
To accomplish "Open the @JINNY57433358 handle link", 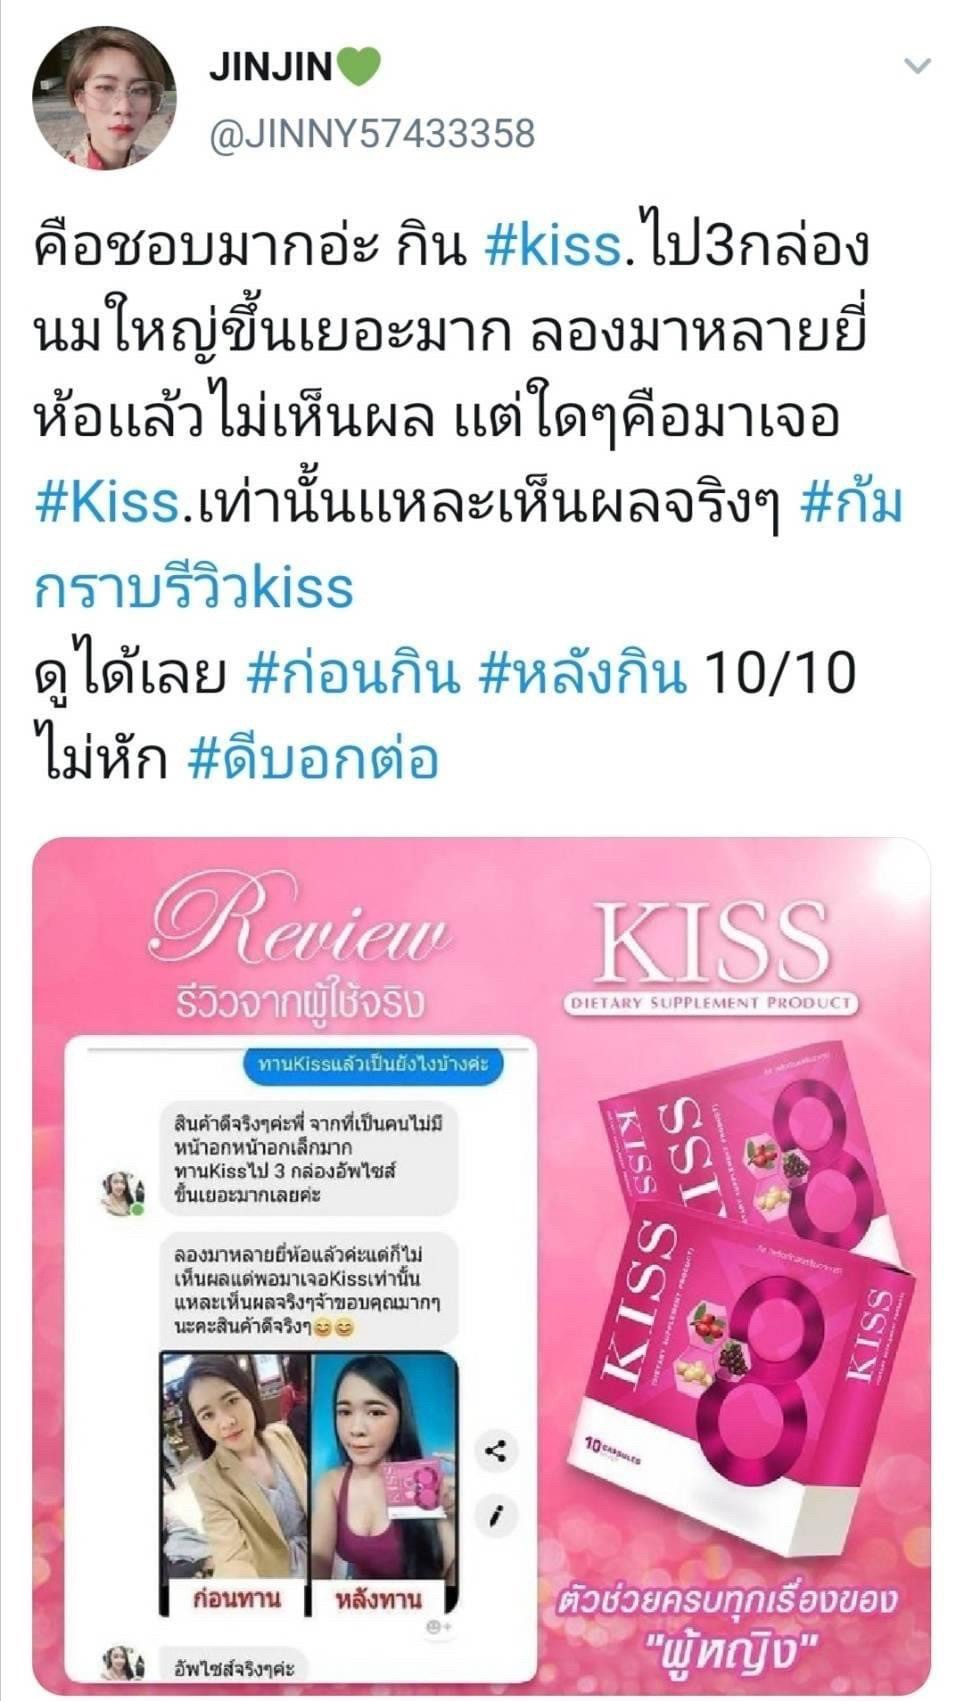I will coord(372,133).
